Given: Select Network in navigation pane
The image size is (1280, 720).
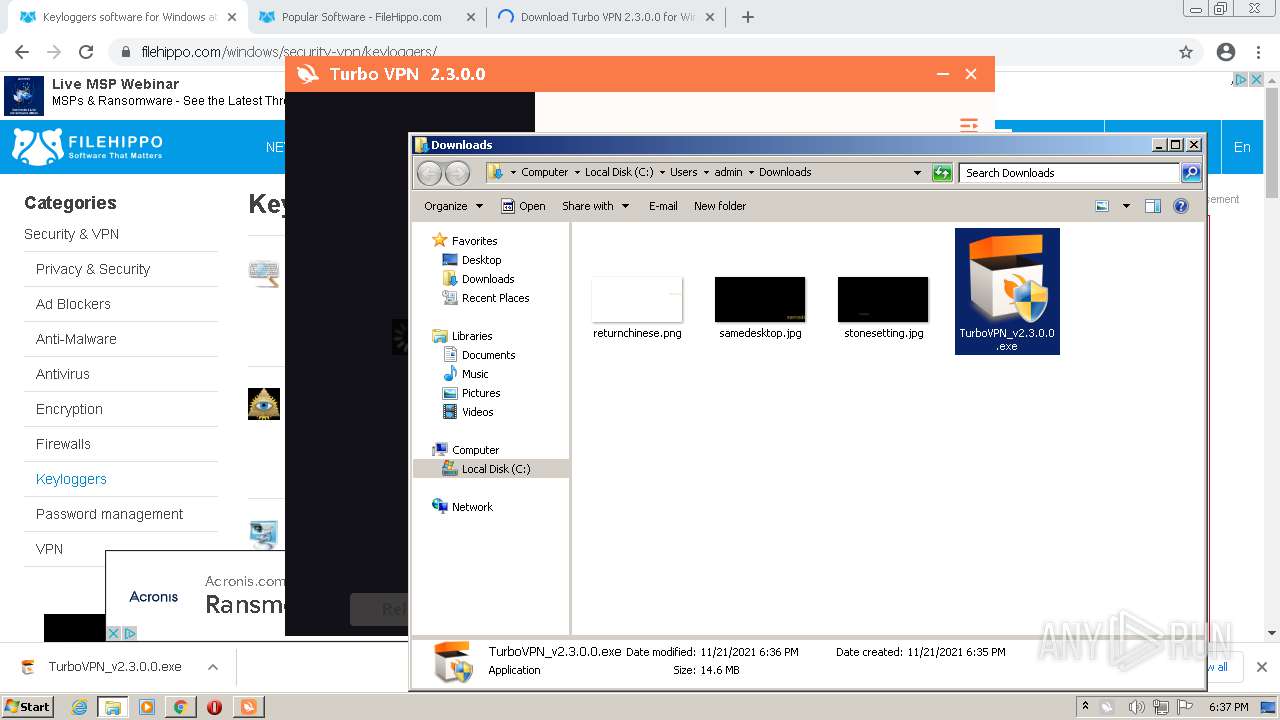Looking at the screenshot, I should (x=472, y=507).
